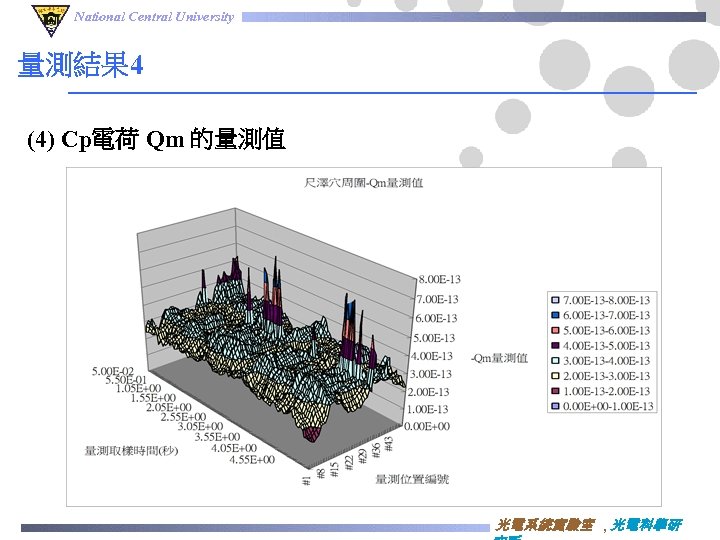
Task: Click the orange footer text 光電系統實驗室
Action: 545,524
